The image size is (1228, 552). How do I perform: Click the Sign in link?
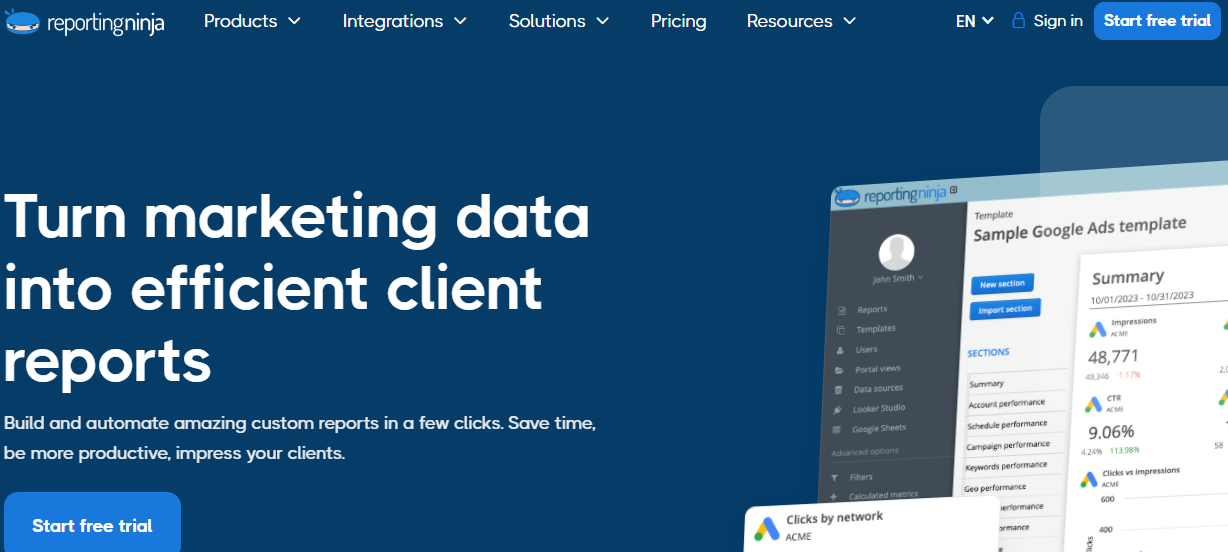[1058, 21]
